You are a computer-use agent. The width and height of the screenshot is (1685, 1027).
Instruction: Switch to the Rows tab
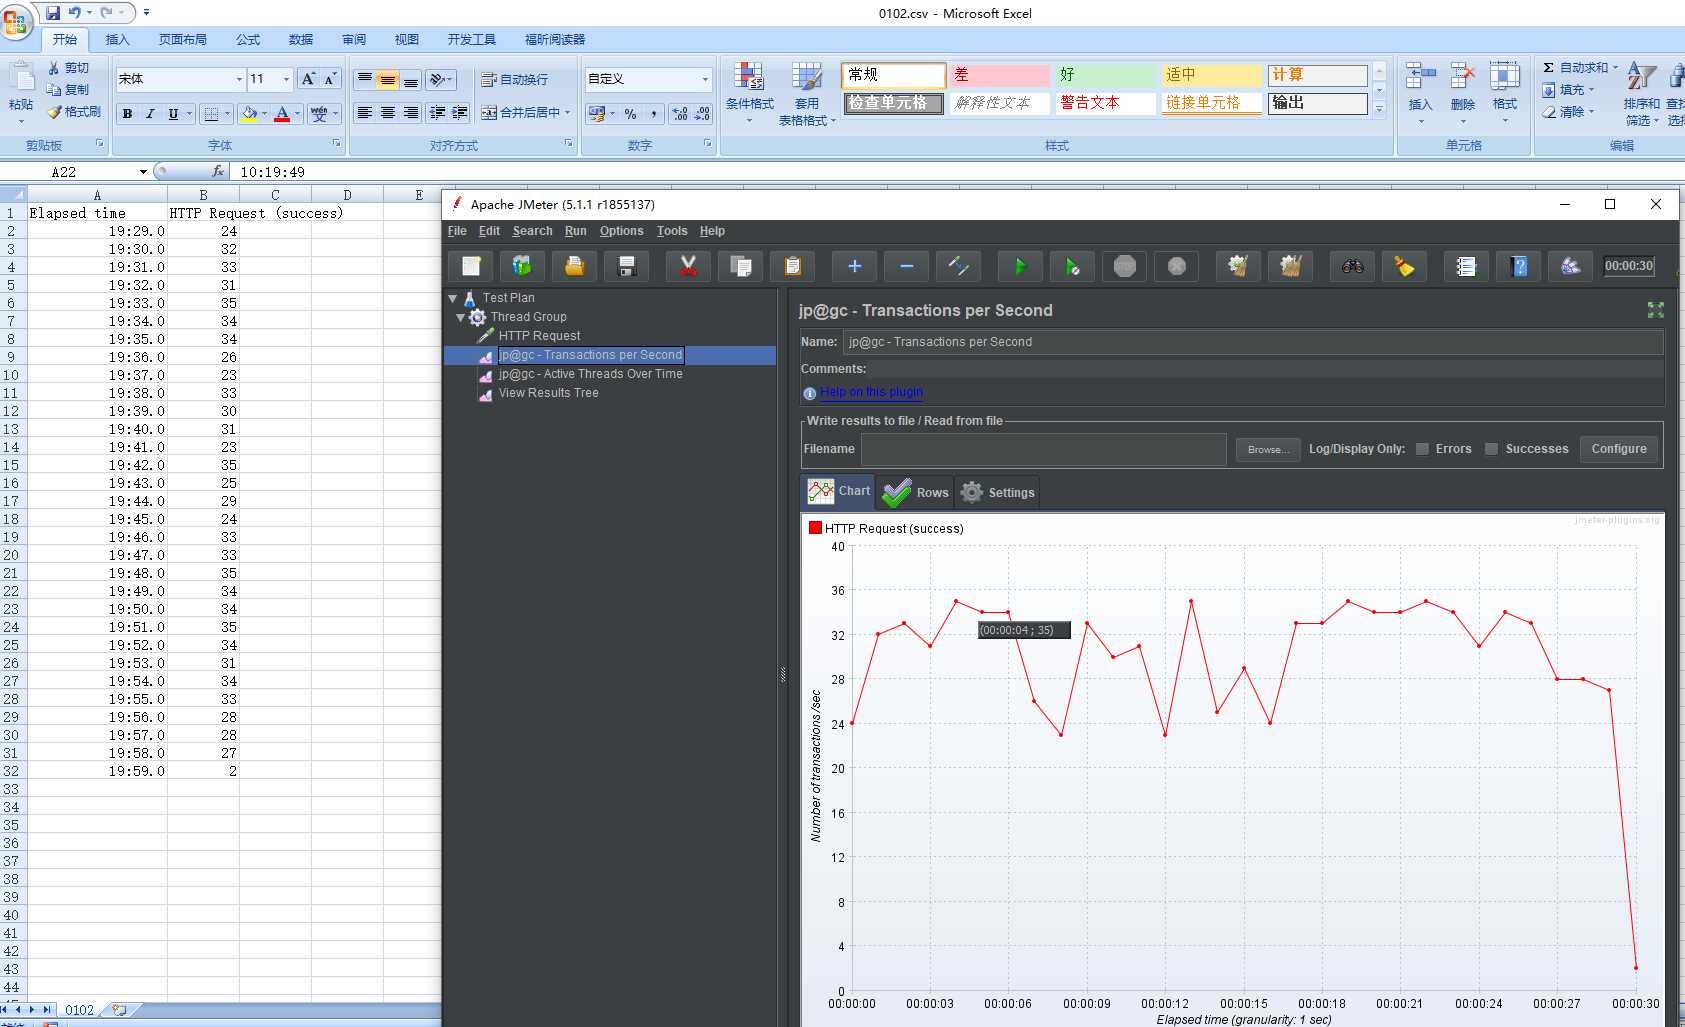tap(916, 492)
